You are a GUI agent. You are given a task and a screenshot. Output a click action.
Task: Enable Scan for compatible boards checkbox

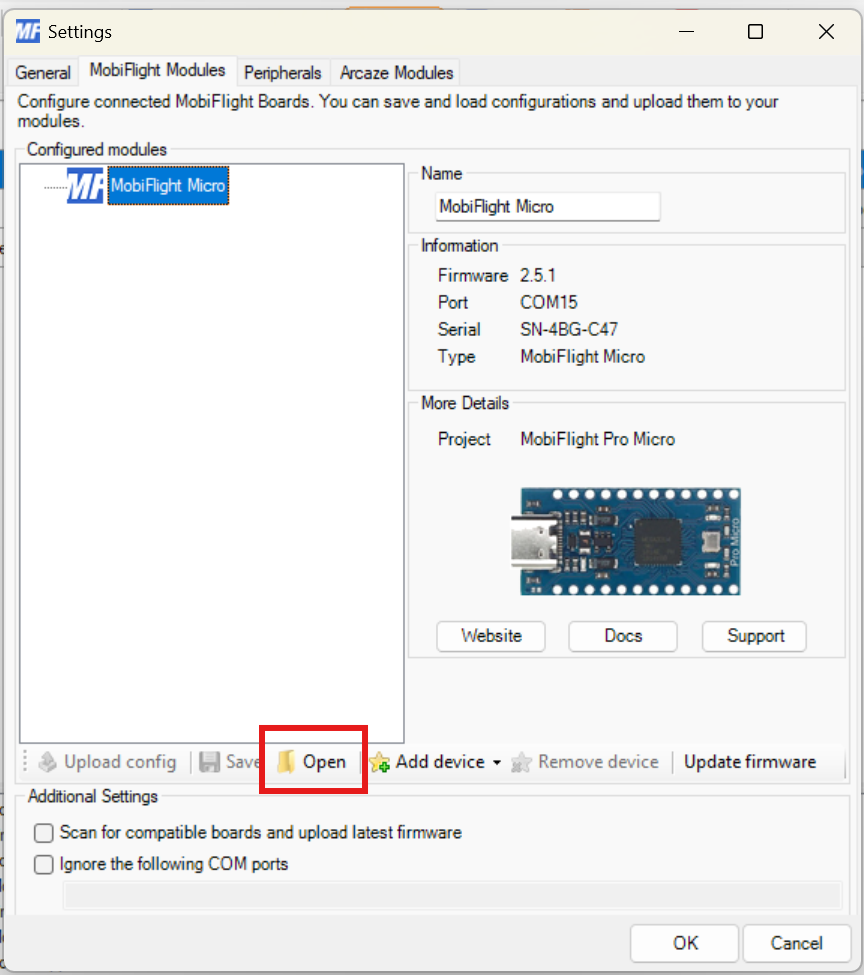(x=44, y=833)
